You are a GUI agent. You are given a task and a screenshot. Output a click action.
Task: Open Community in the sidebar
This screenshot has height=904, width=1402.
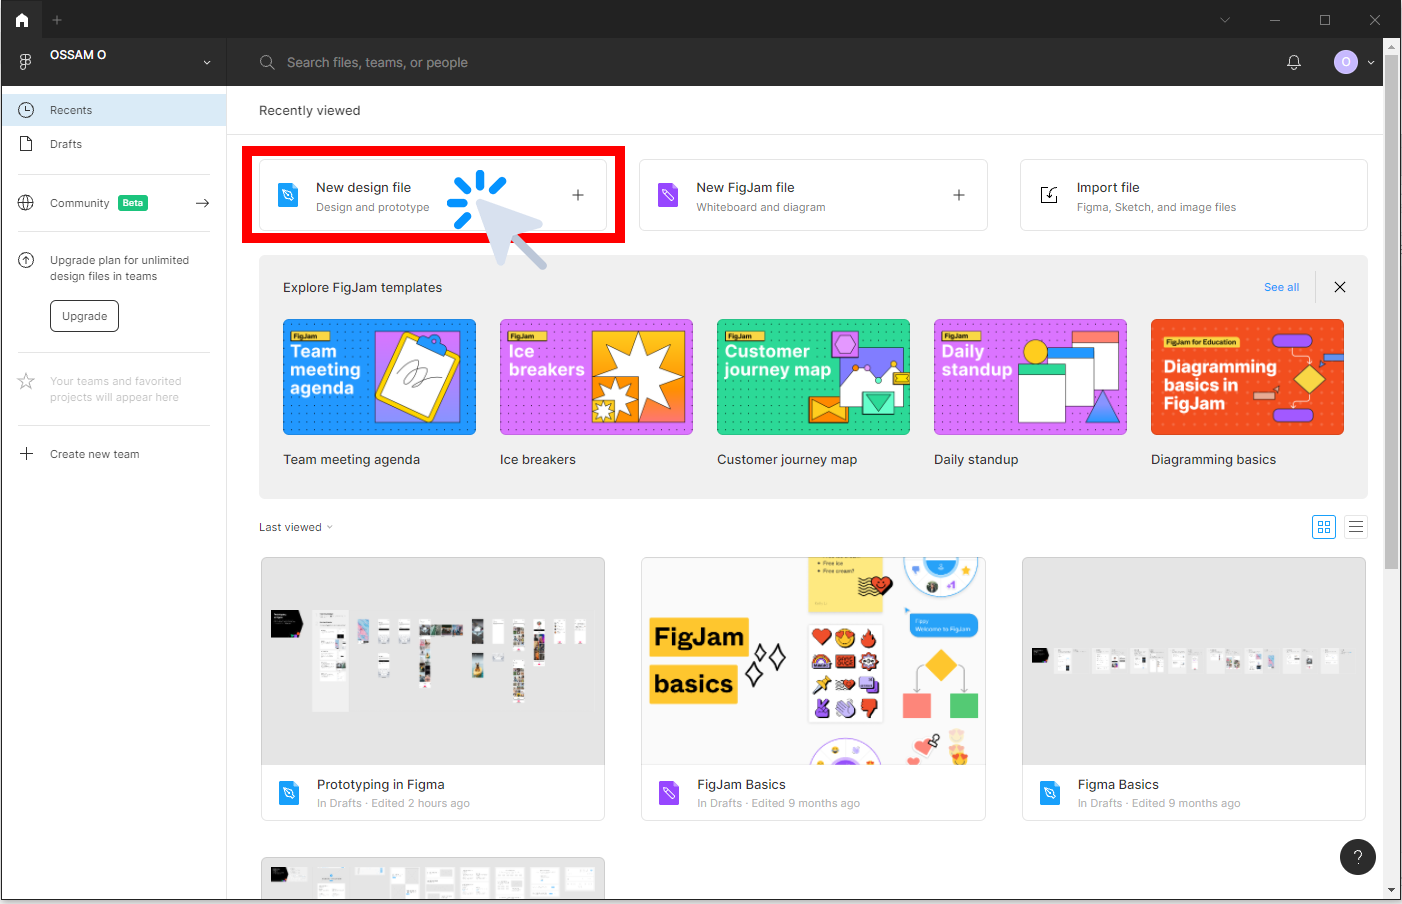point(79,203)
